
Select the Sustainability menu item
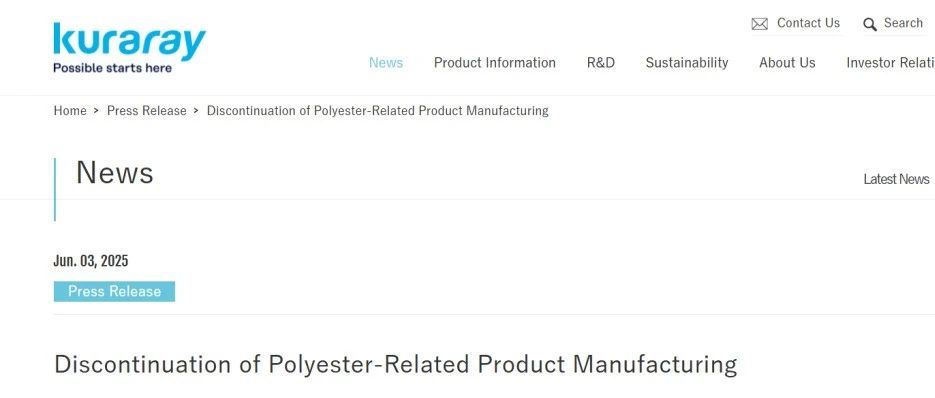(x=687, y=63)
